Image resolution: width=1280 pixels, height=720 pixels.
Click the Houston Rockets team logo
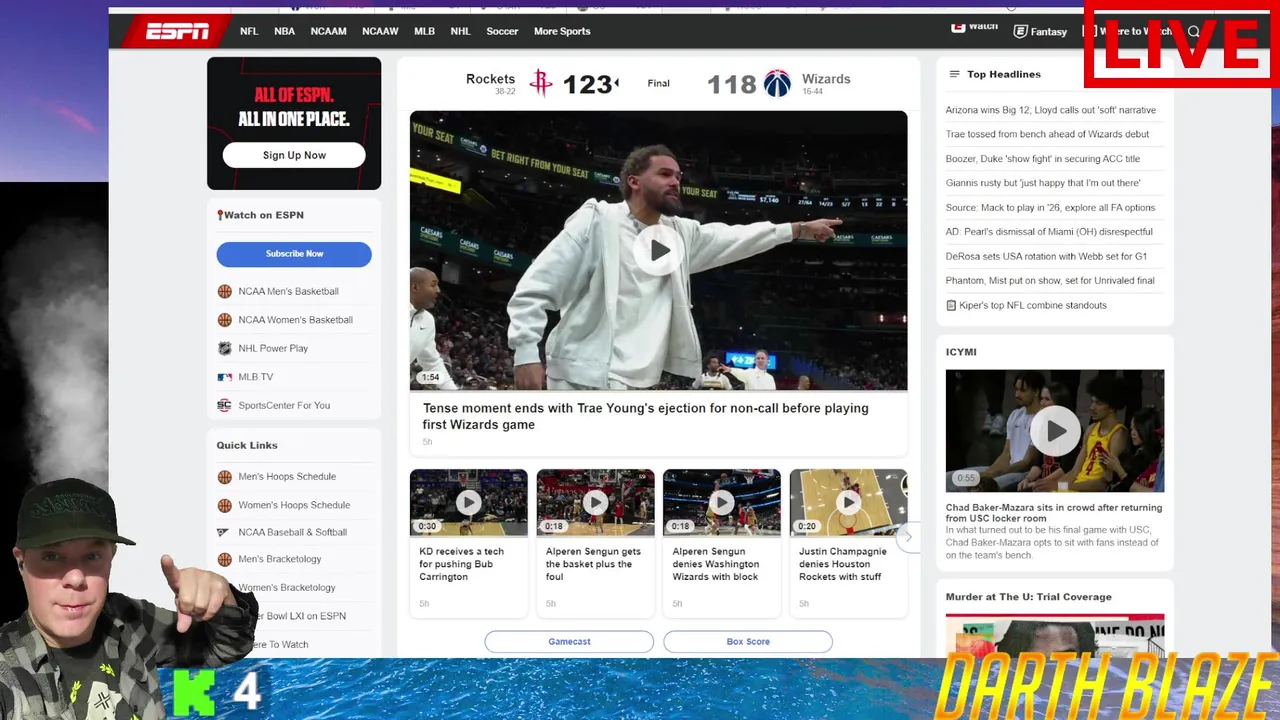click(540, 83)
